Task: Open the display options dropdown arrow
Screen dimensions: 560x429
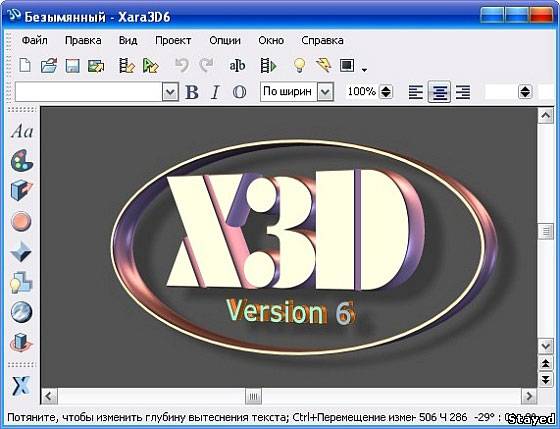Action: click(x=364, y=70)
